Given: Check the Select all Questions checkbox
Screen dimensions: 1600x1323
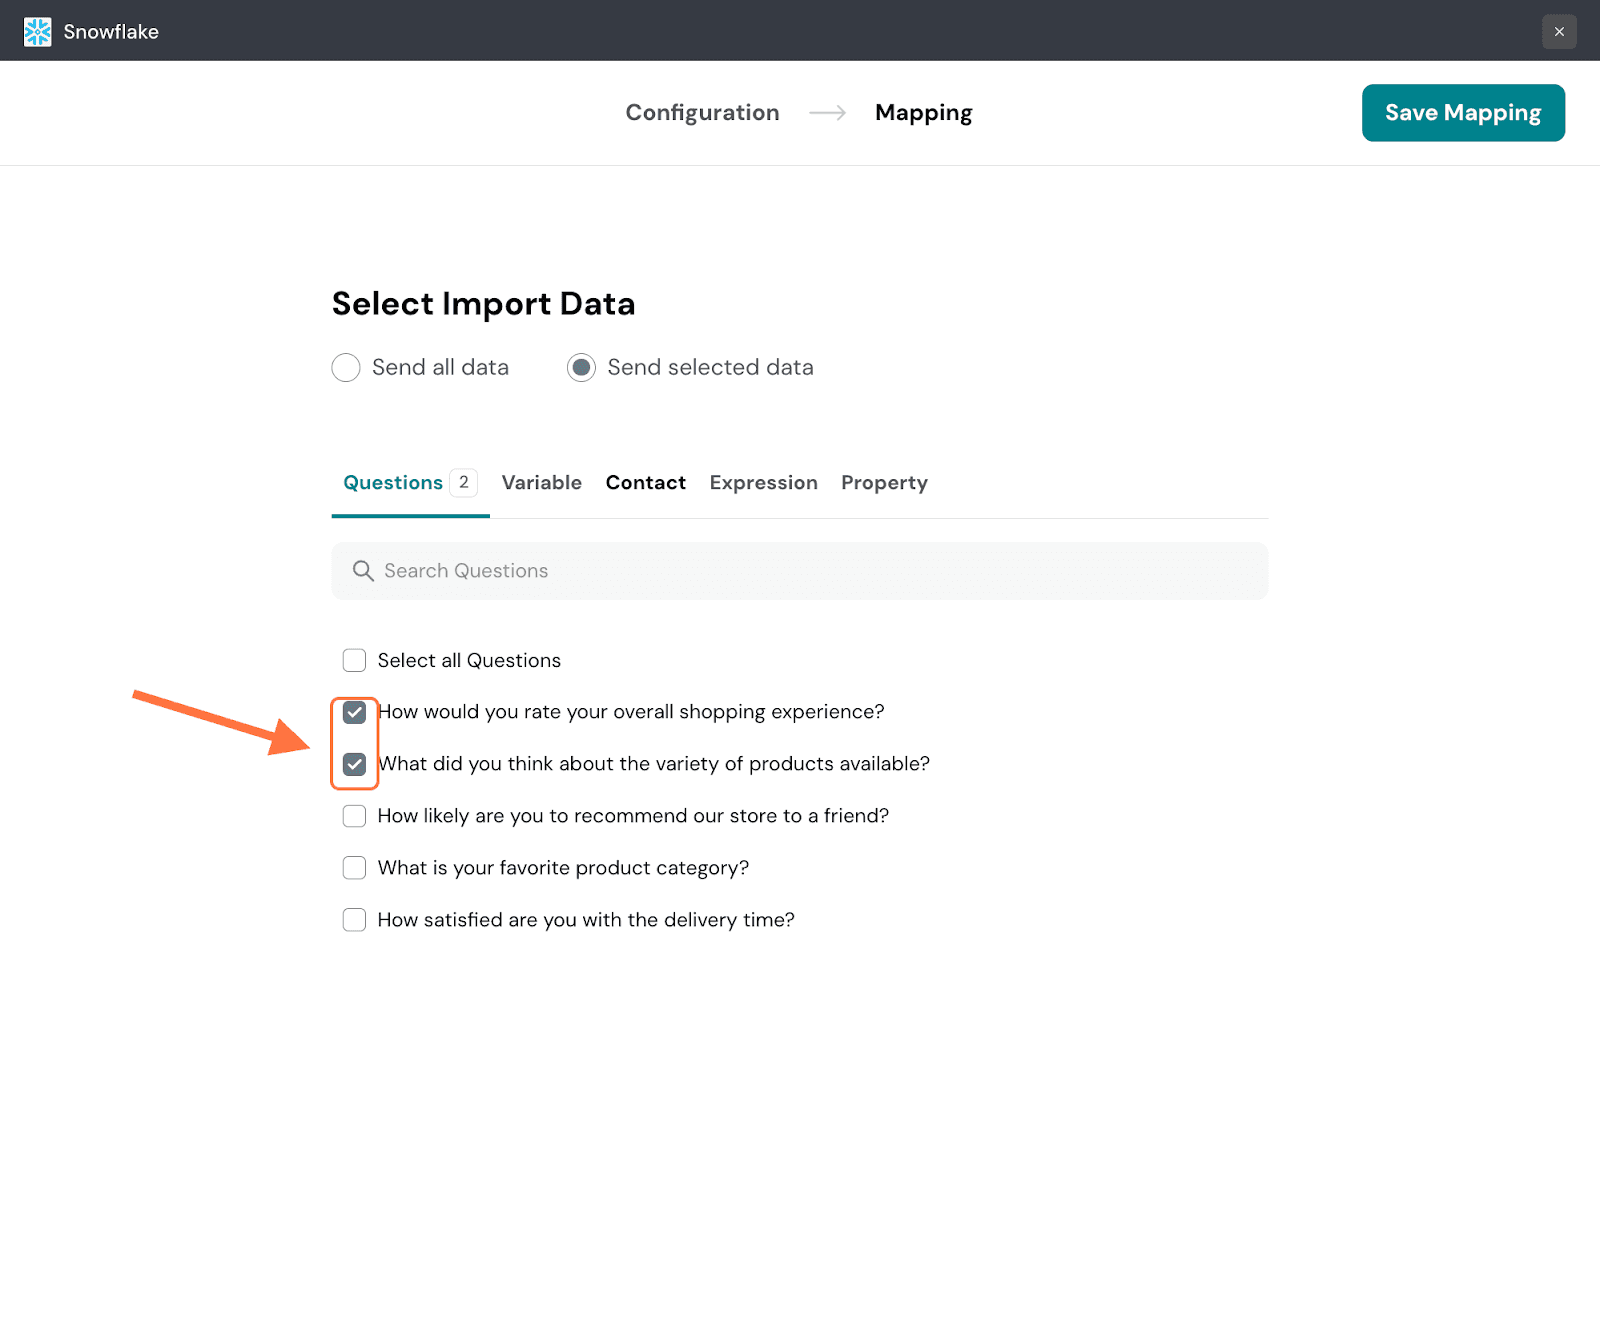Looking at the screenshot, I should 354,661.
